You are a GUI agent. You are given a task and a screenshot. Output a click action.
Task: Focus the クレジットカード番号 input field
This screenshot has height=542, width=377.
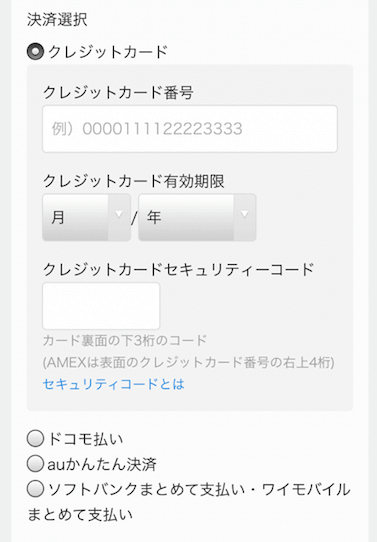[x=190, y=129]
